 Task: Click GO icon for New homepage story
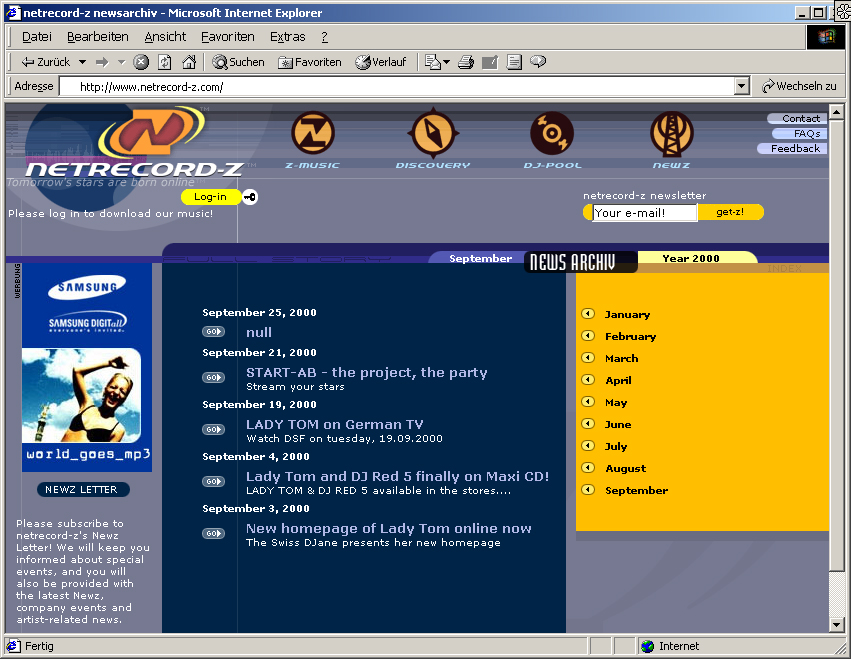coord(213,534)
